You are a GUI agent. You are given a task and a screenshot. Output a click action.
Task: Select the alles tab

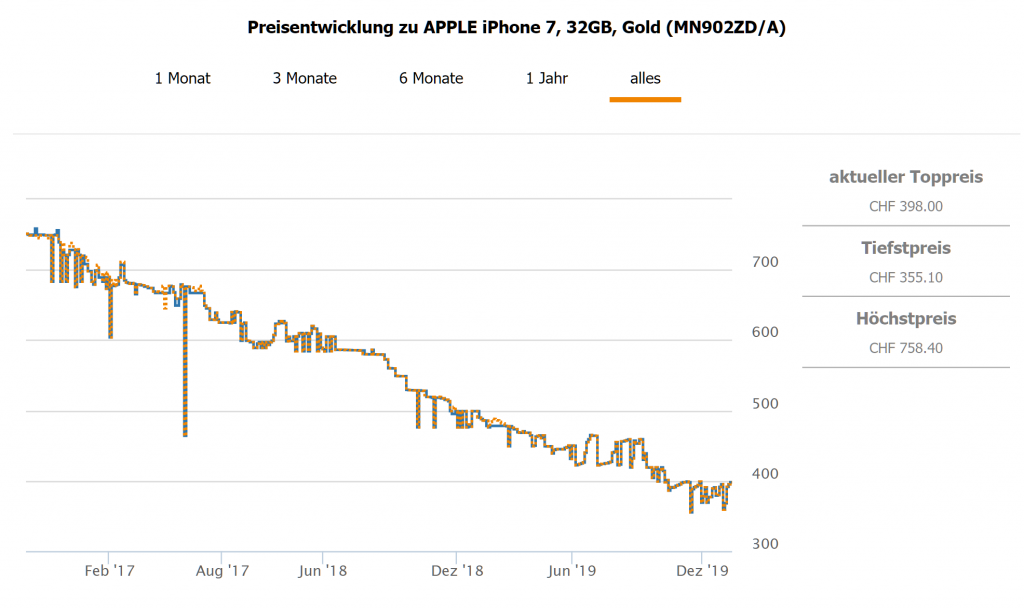click(x=645, y=78)
